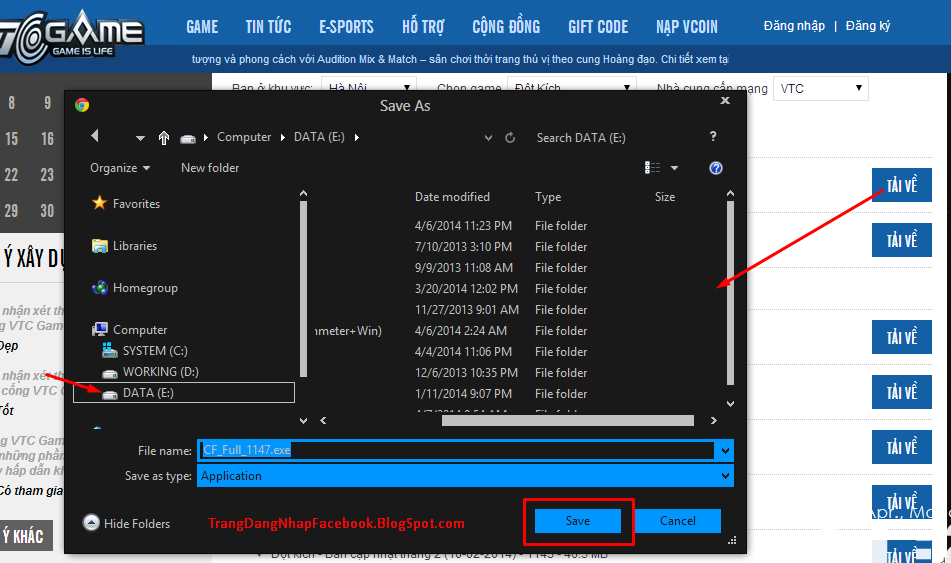This screenshot has width=951, height=563.
Task: Select Computer in the navigation pane
Action: click(x=139, y=330)
